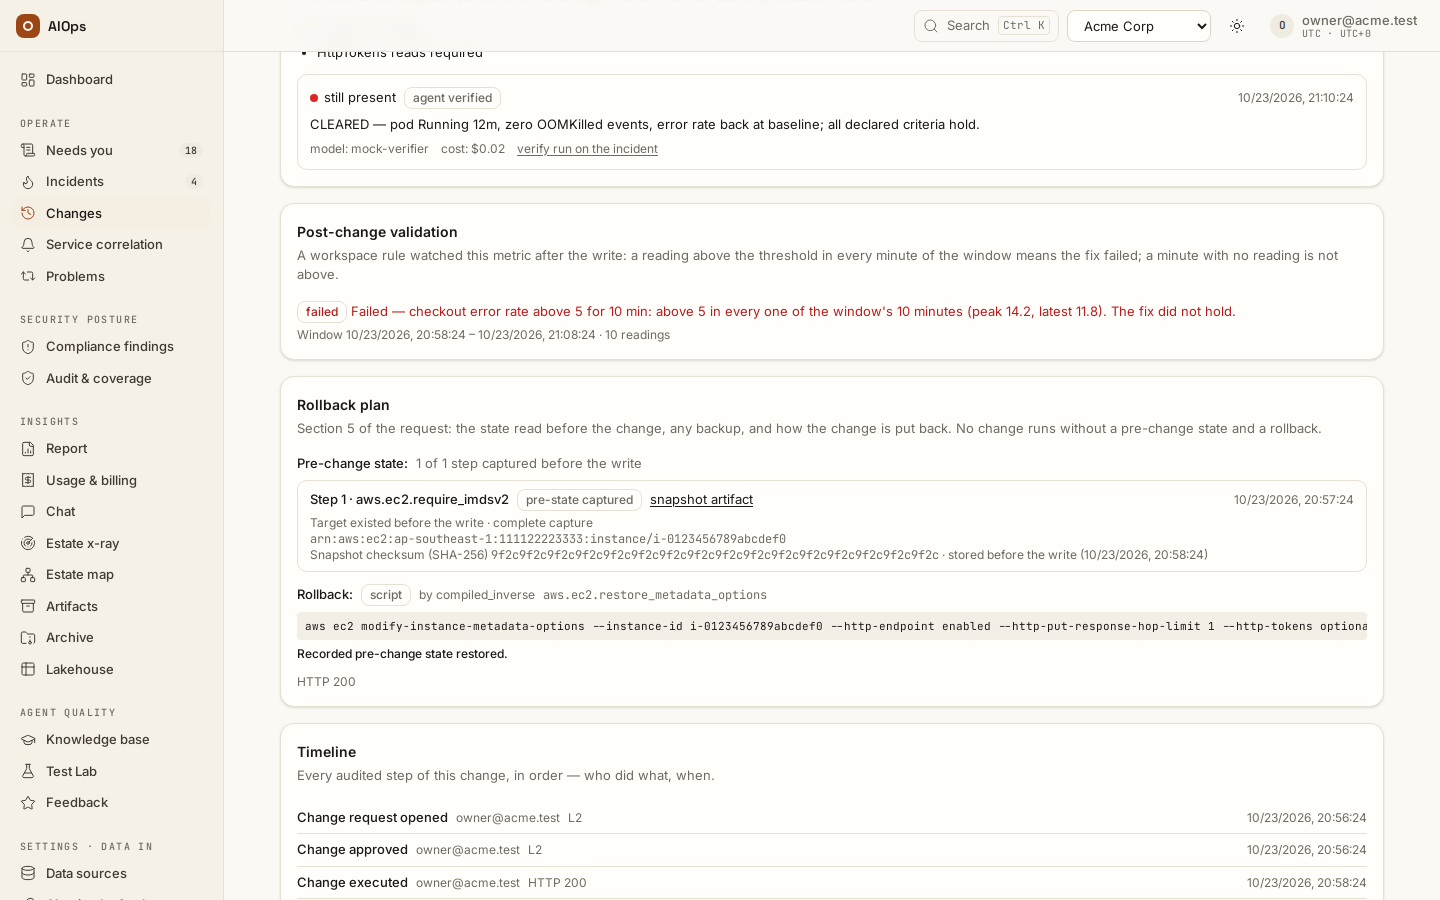Click the Report document icon
Image resolution: width=1440 pixels, height=900 pixels.
click(x=28, y=449)
